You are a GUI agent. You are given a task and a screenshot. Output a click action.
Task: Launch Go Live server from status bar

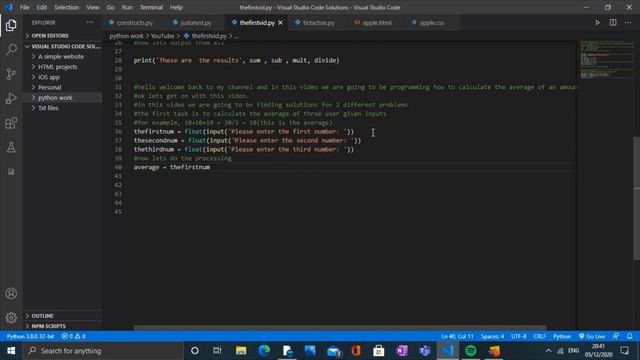pos(591,336)
